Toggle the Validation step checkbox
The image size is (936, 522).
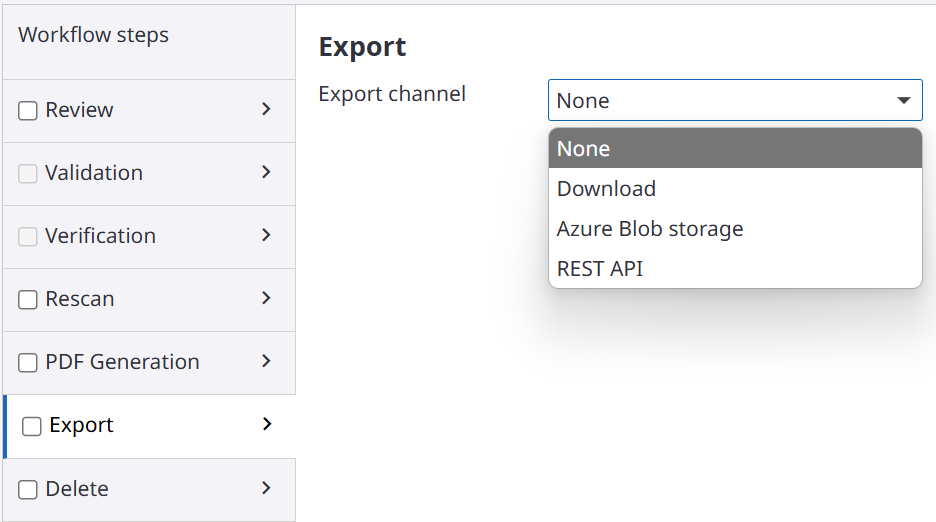pos(27,173)
